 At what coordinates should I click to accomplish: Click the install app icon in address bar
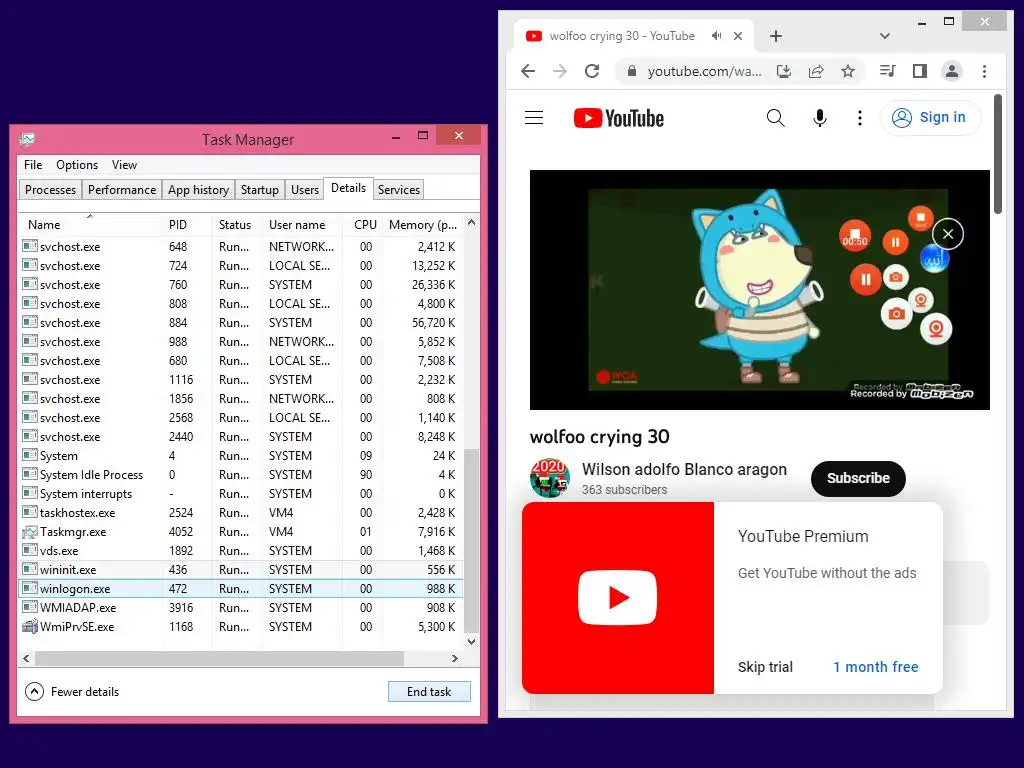[784, 71]
